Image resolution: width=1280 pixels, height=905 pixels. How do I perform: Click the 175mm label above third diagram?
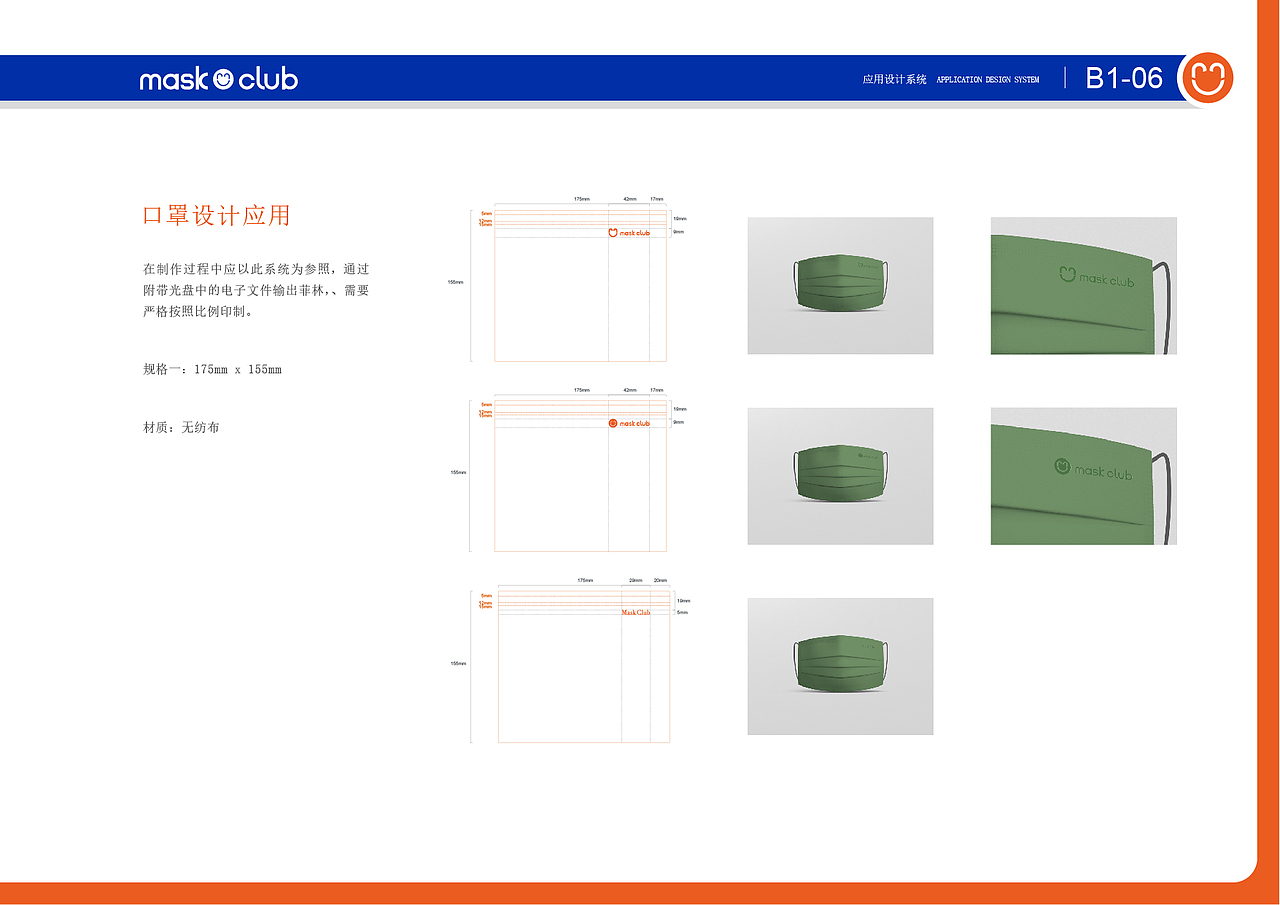(585, 580)
